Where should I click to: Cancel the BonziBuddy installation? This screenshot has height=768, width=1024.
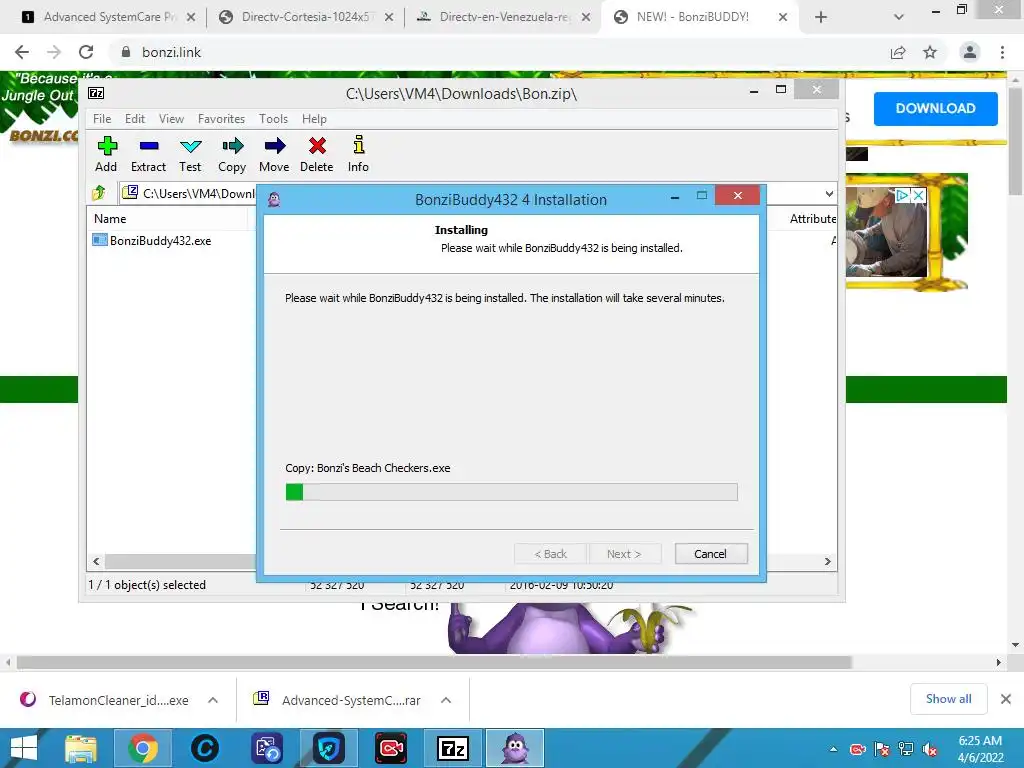[x=711, y=554]
